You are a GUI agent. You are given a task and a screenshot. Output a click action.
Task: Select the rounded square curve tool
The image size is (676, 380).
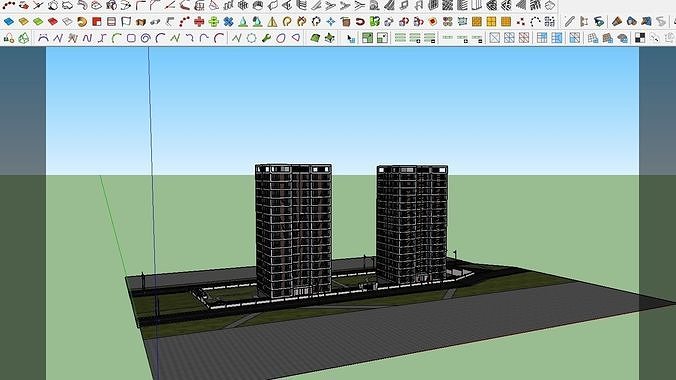131,38
